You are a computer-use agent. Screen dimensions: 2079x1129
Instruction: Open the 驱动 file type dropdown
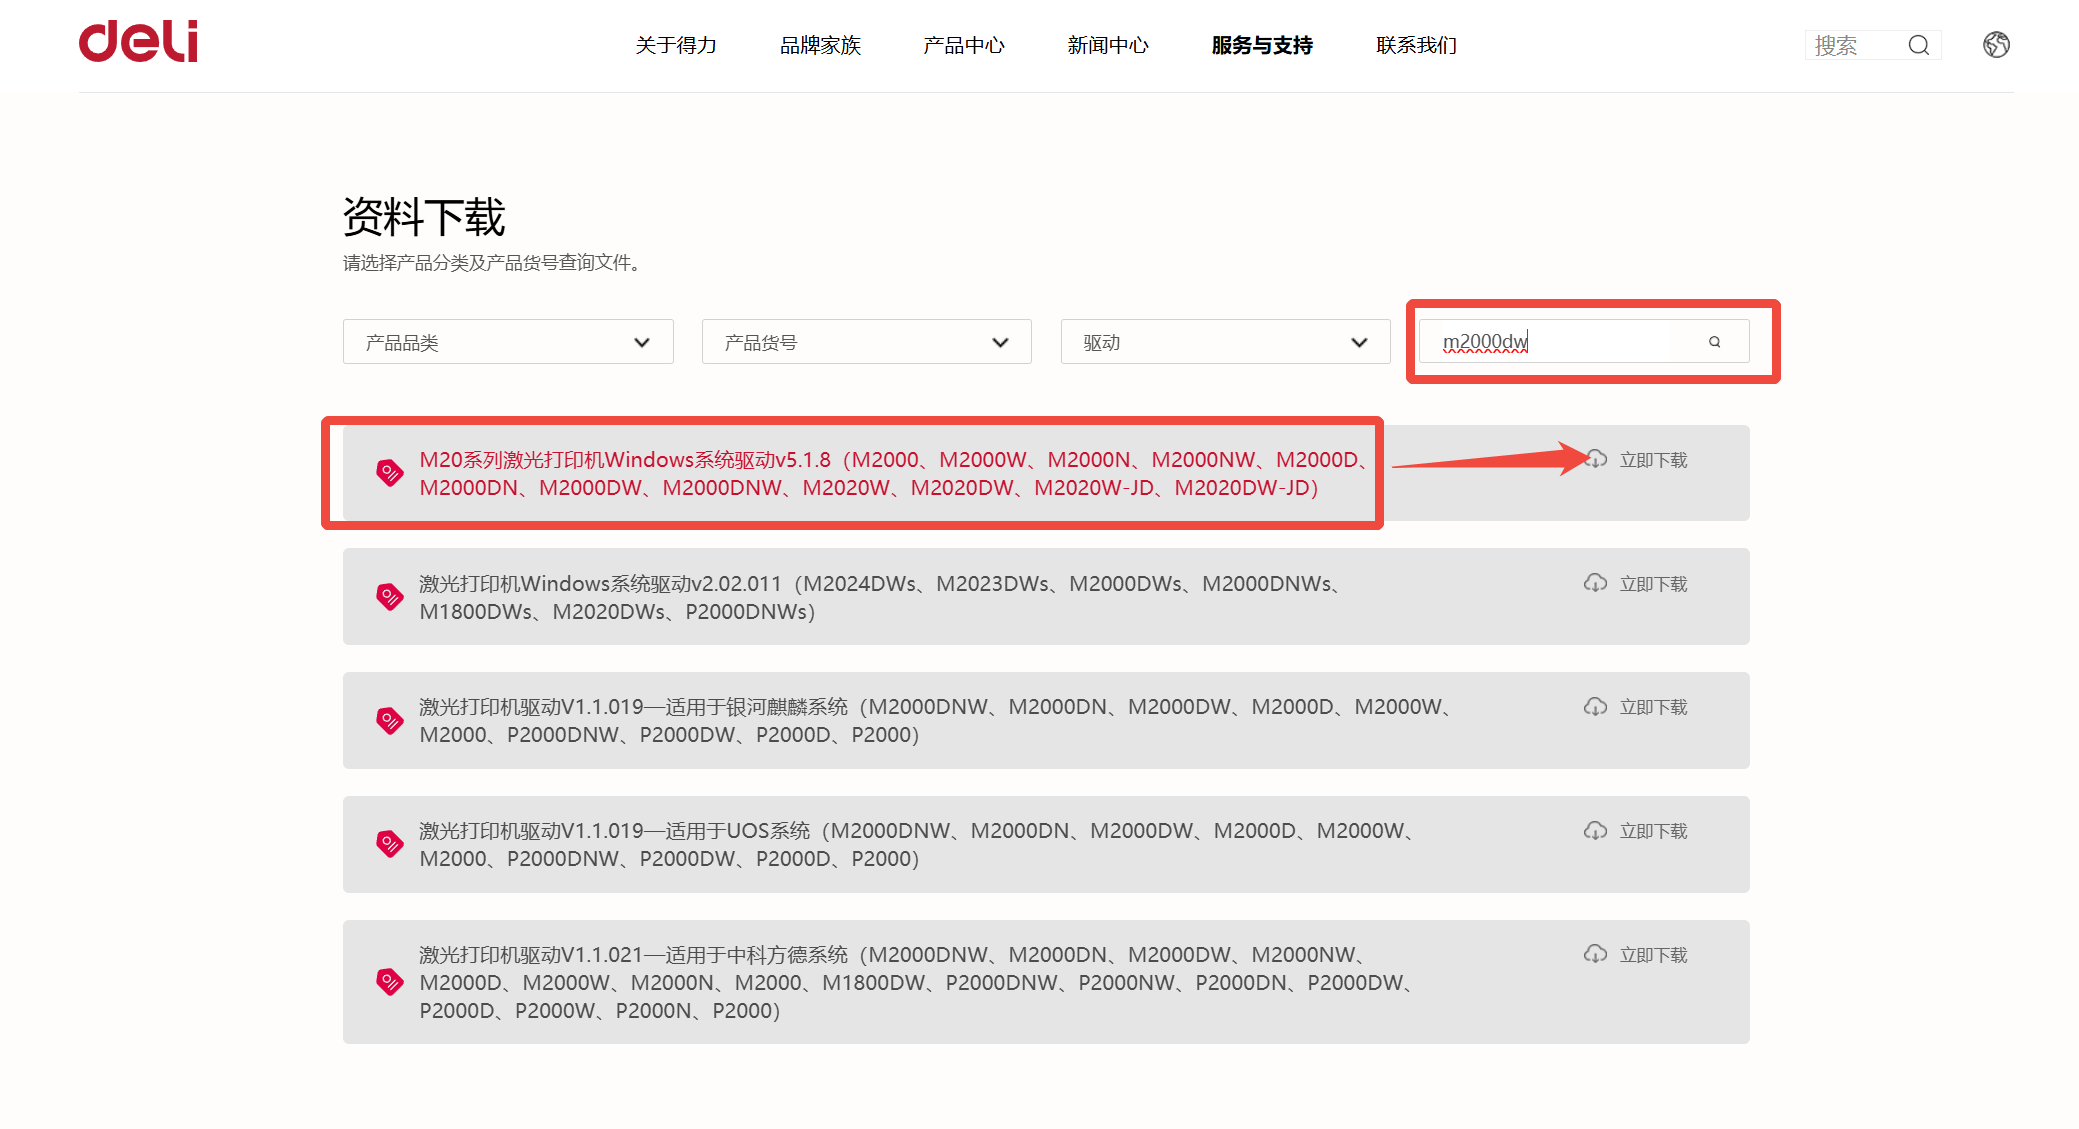pyautogui.click(x=1225, y=342)
